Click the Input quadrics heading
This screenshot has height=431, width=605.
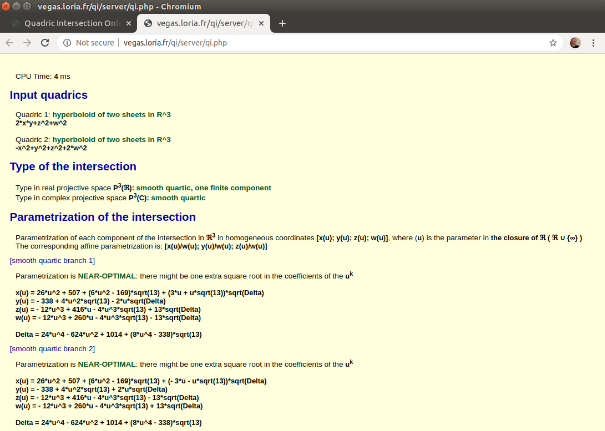(55, 95)
